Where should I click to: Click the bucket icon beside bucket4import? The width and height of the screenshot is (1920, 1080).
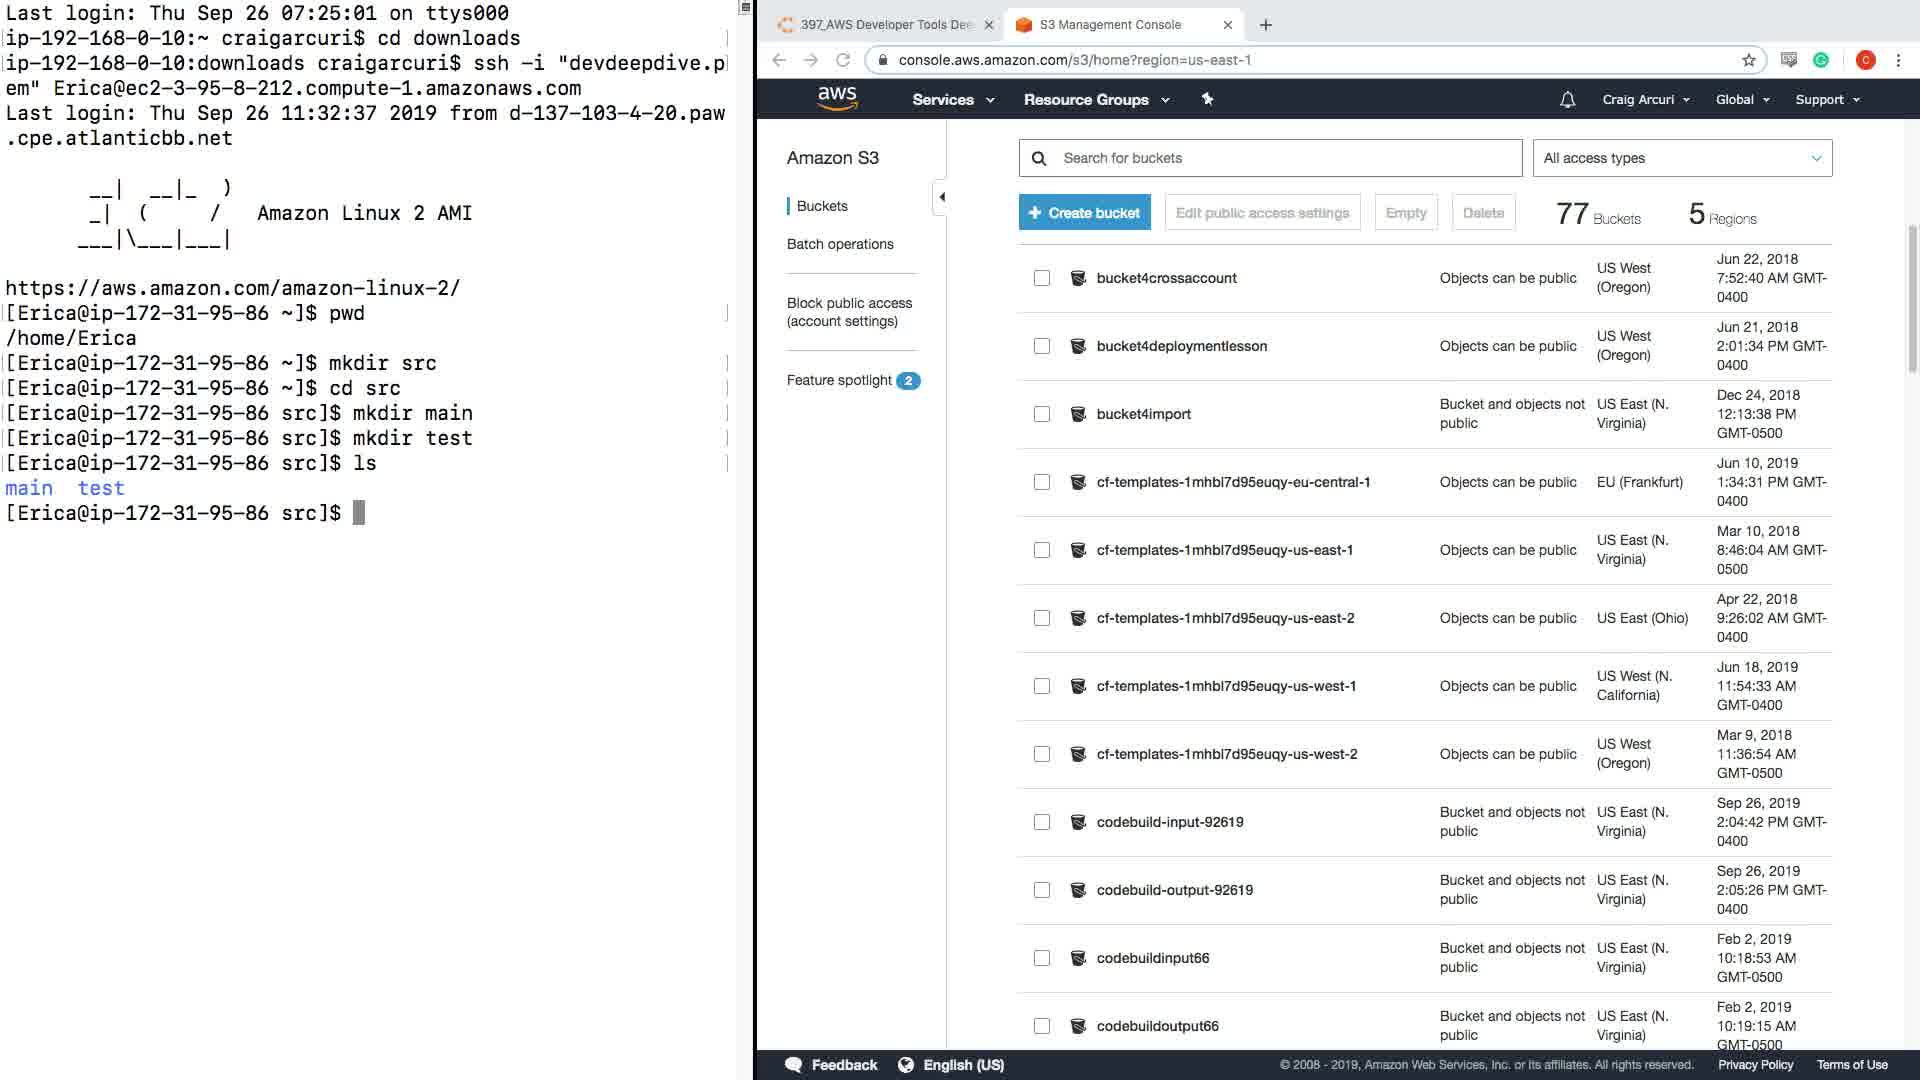click(x=1078, y=414)
